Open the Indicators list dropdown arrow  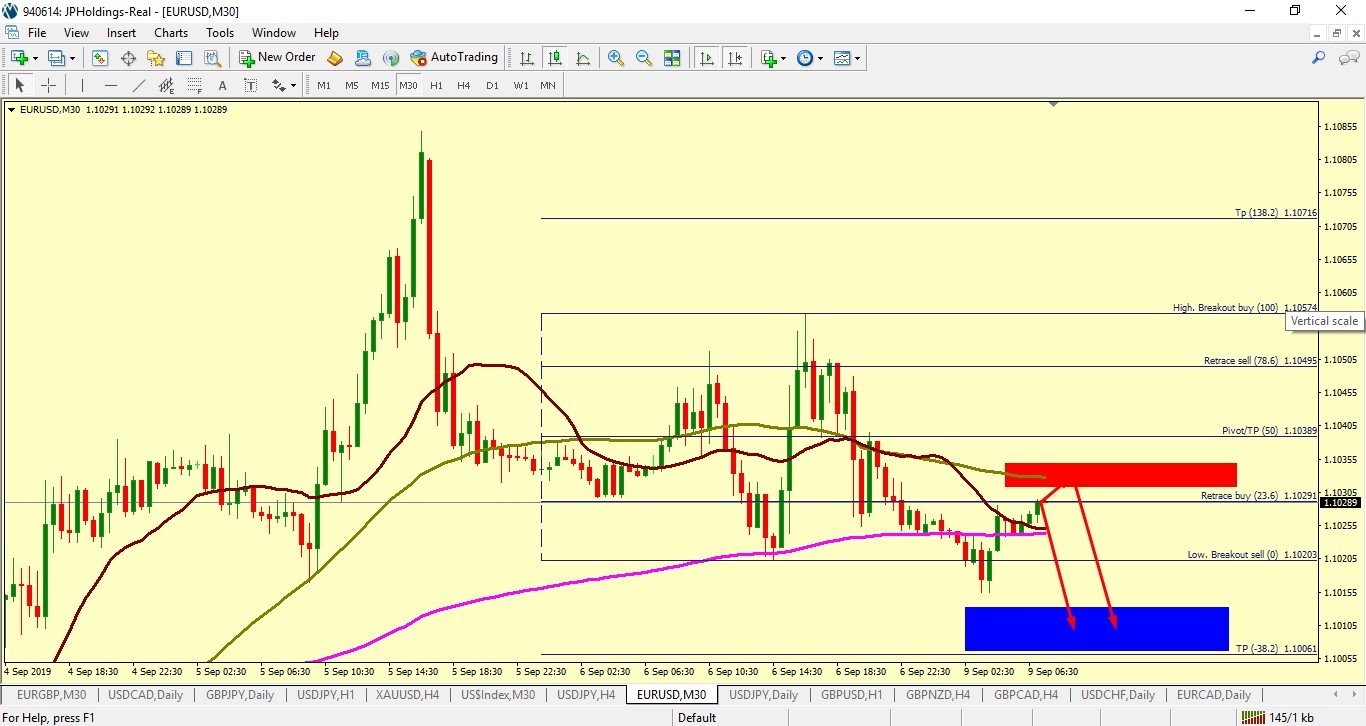click(x=783, y=58)
